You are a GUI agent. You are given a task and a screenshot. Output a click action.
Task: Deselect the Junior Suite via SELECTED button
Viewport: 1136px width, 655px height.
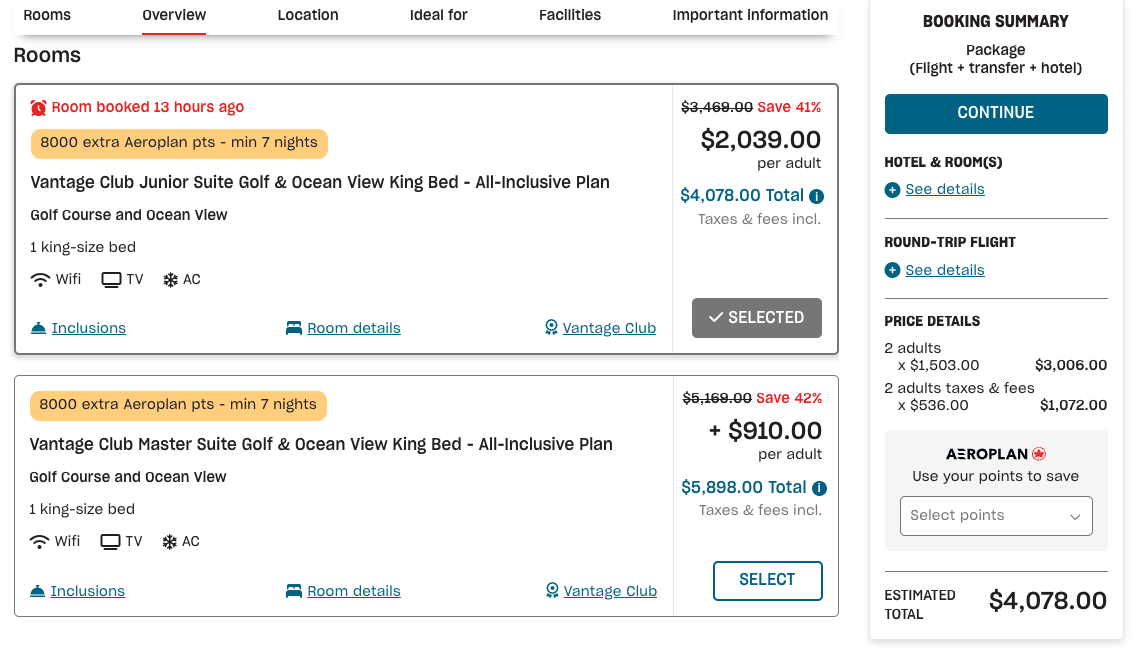[x=757, y=318]
